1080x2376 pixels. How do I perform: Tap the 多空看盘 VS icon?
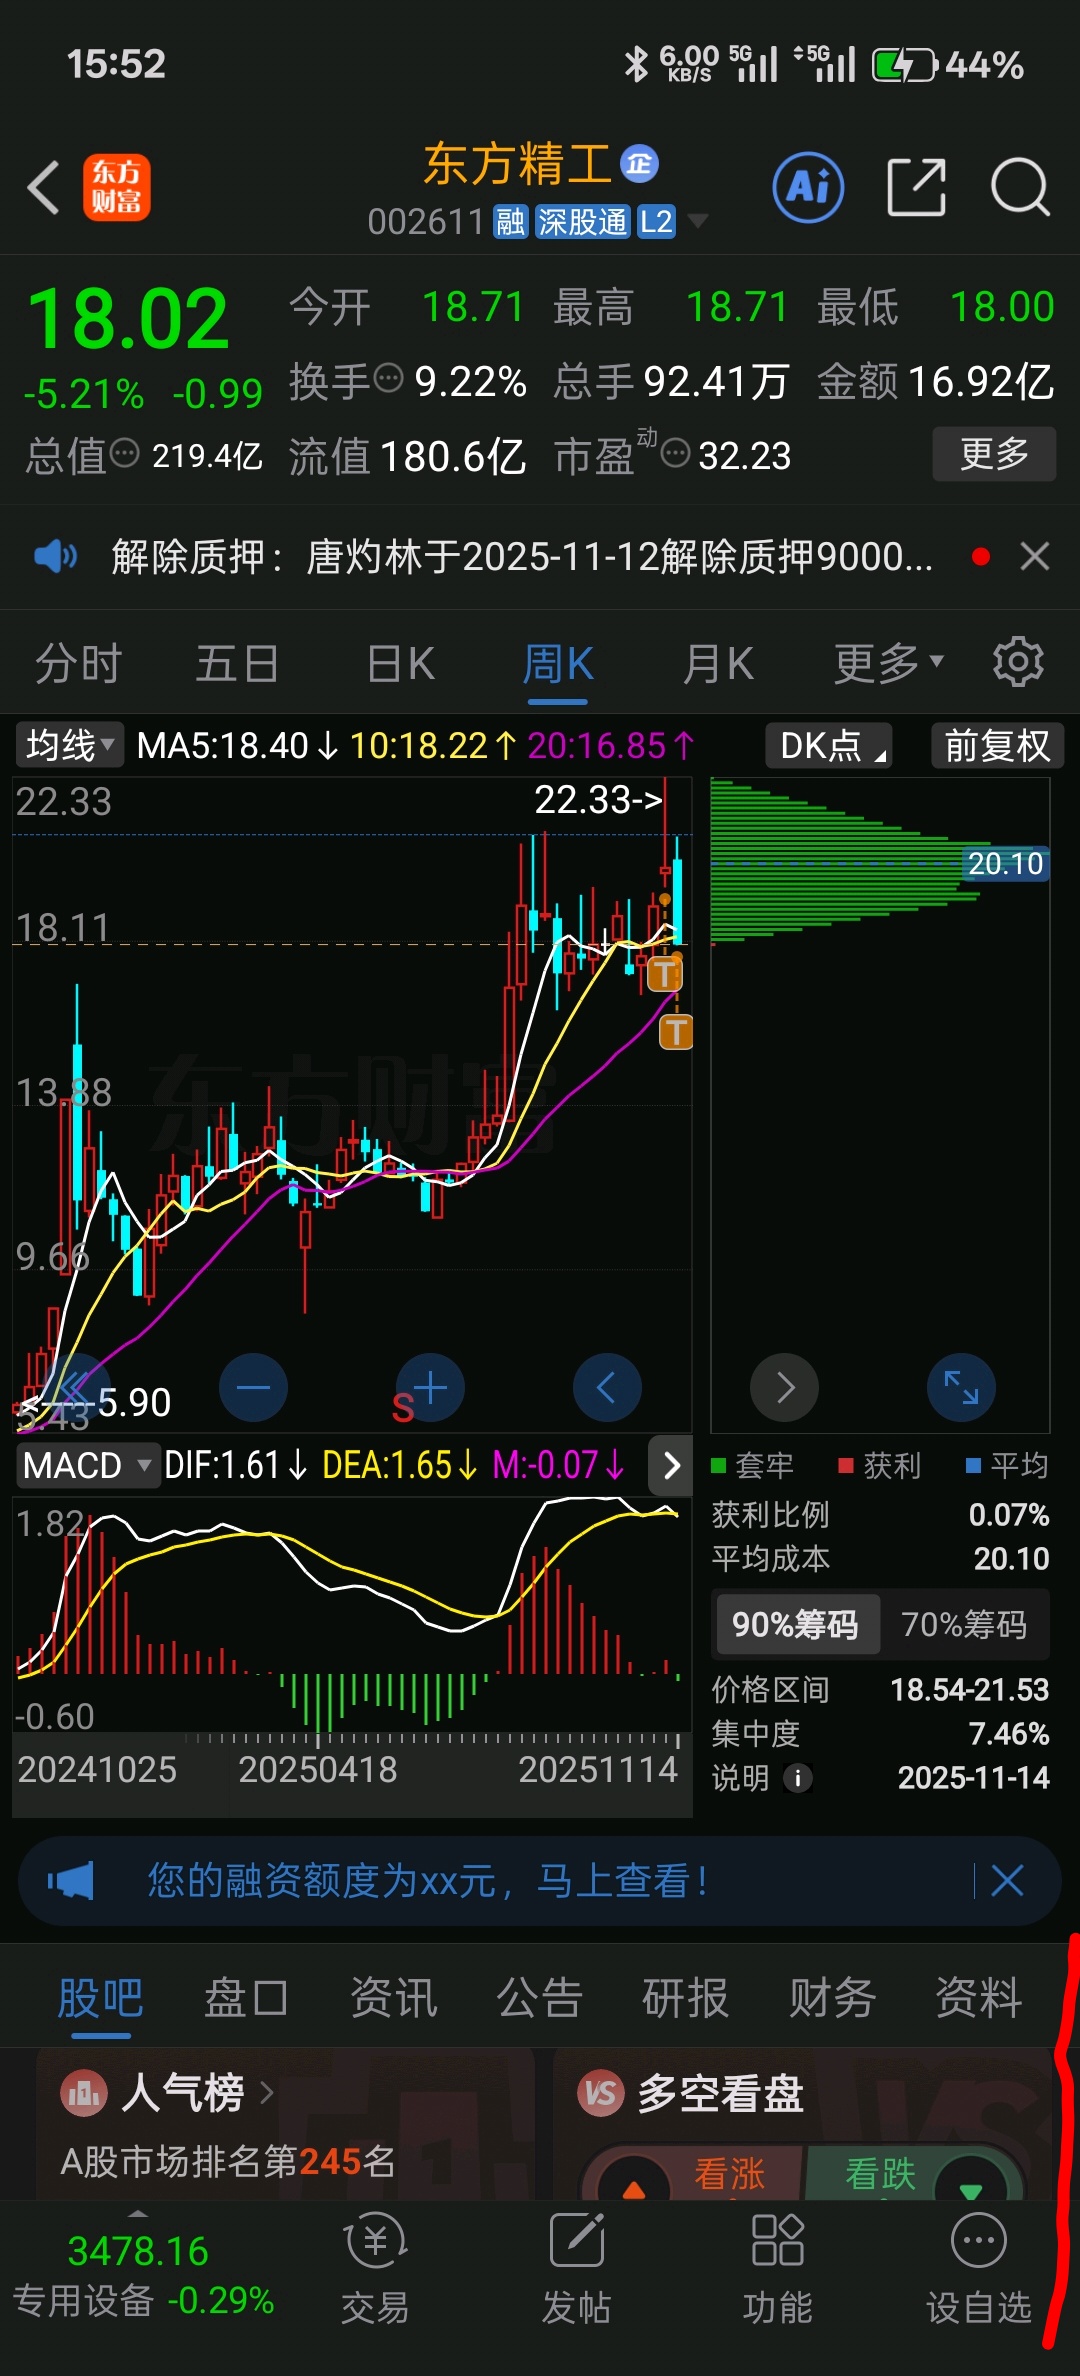pyautogui.click(x=601, y=2092)
